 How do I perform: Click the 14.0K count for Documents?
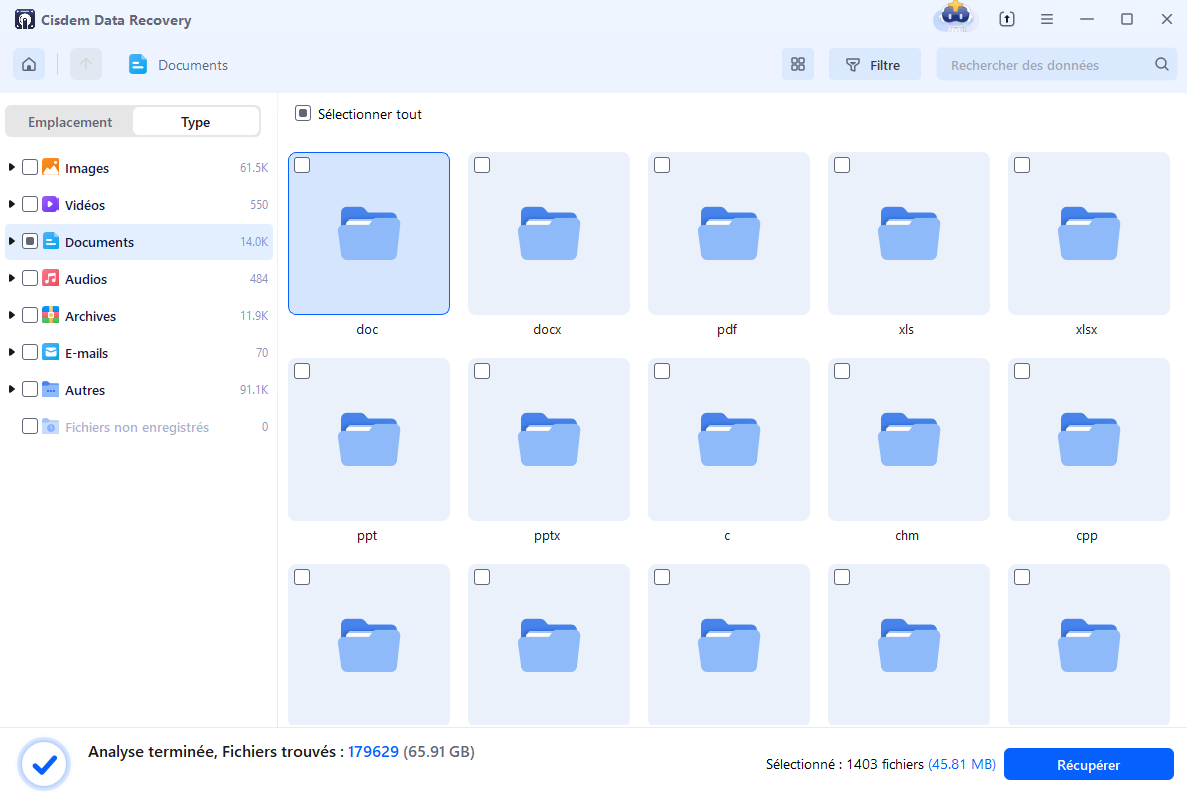coord(254,242)
